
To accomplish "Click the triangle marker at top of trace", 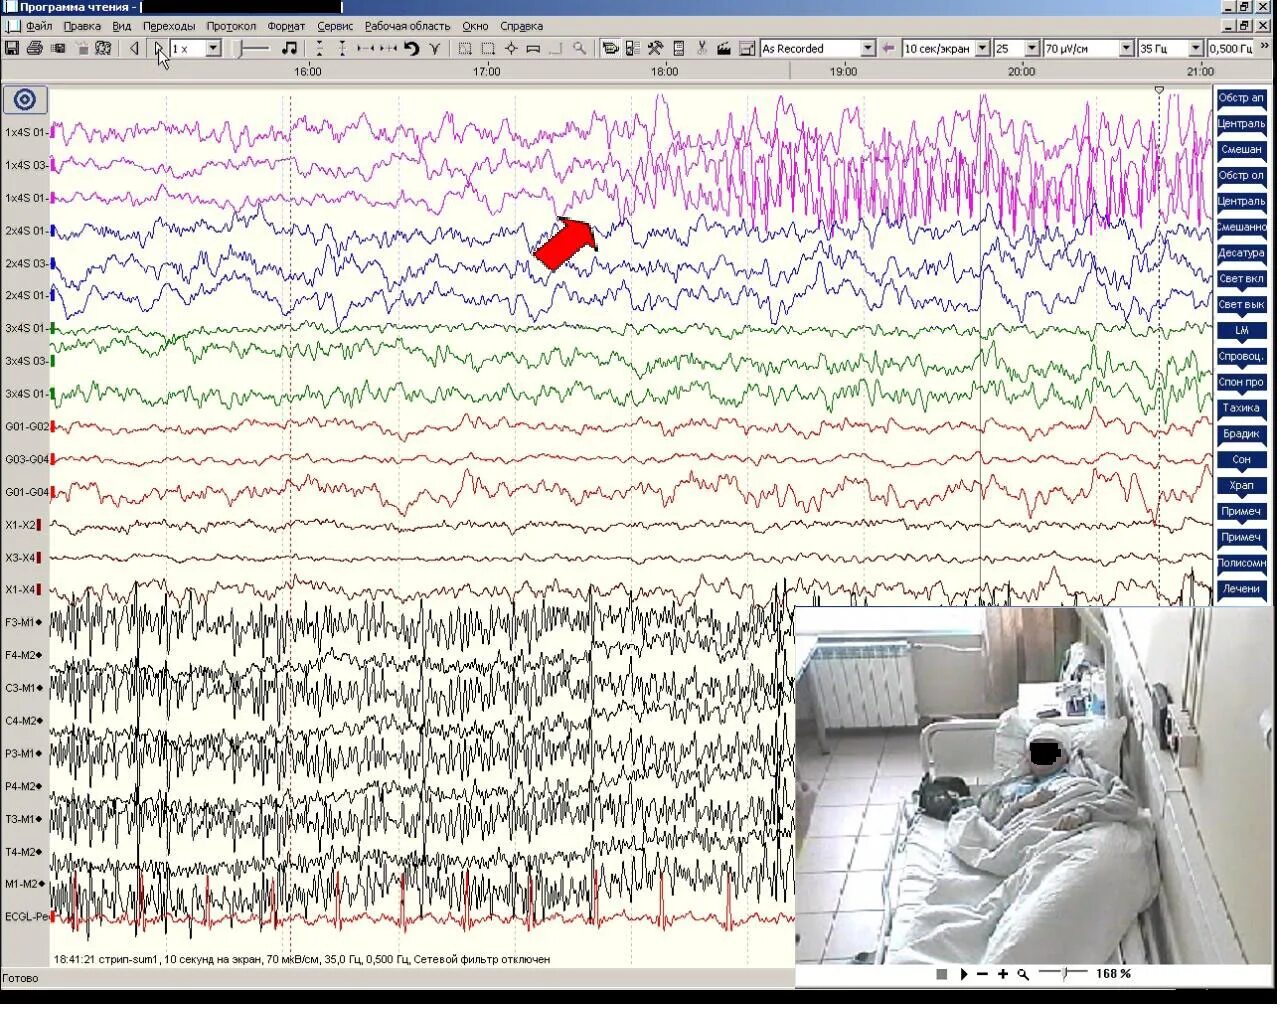I will pos(1159,90).
